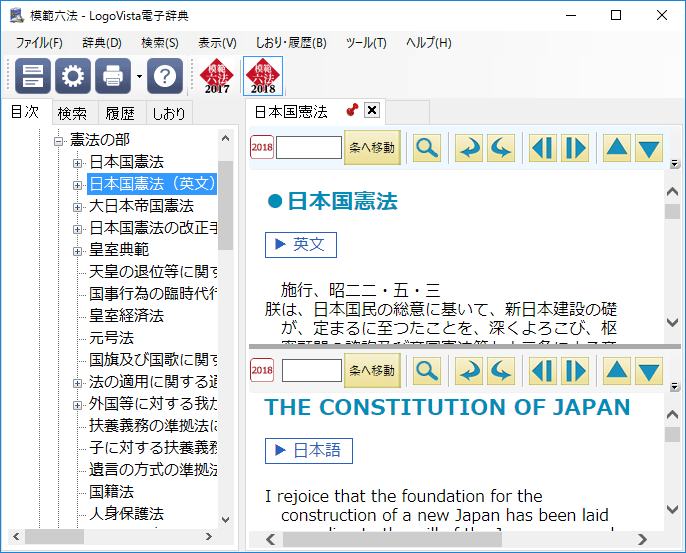The width and height of the screenshot is (686, 553).
Task: Click 2018 edition icon in lower pane
Action: (x=262, y=370)
